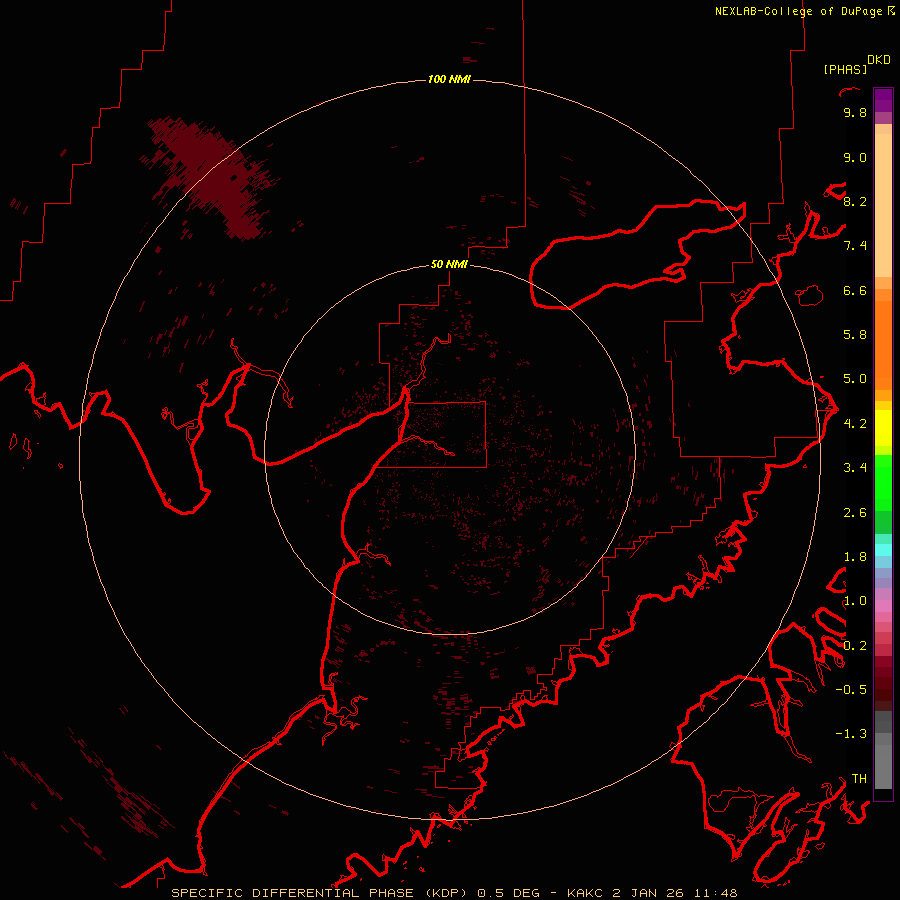The width and height of the screenshot is (900, 900).
Task: Pick the pink band of the color scale
Action: (x=883, y=606)
